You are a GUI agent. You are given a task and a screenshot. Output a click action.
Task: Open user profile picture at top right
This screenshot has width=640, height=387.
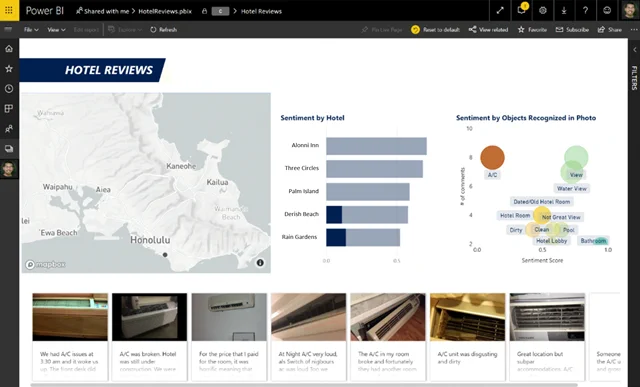[629, 10]
